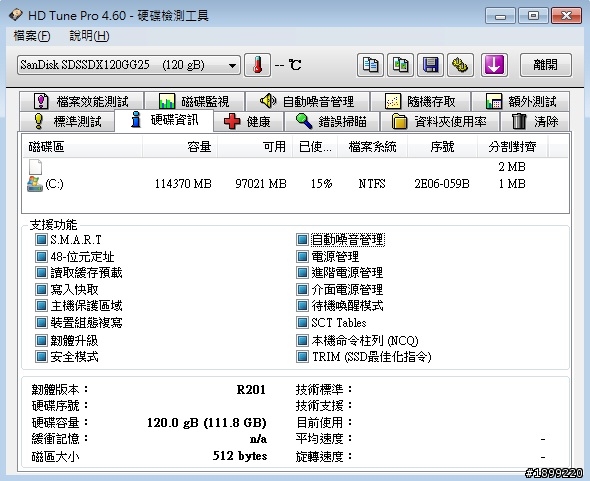
Task: Open the 健康 tab
Action: pos(248,121)
